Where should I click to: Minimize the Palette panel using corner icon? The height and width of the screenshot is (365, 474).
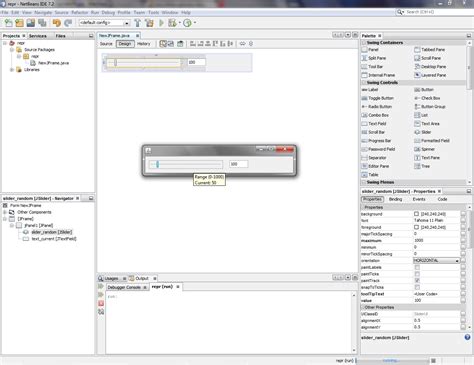[469, 36]
